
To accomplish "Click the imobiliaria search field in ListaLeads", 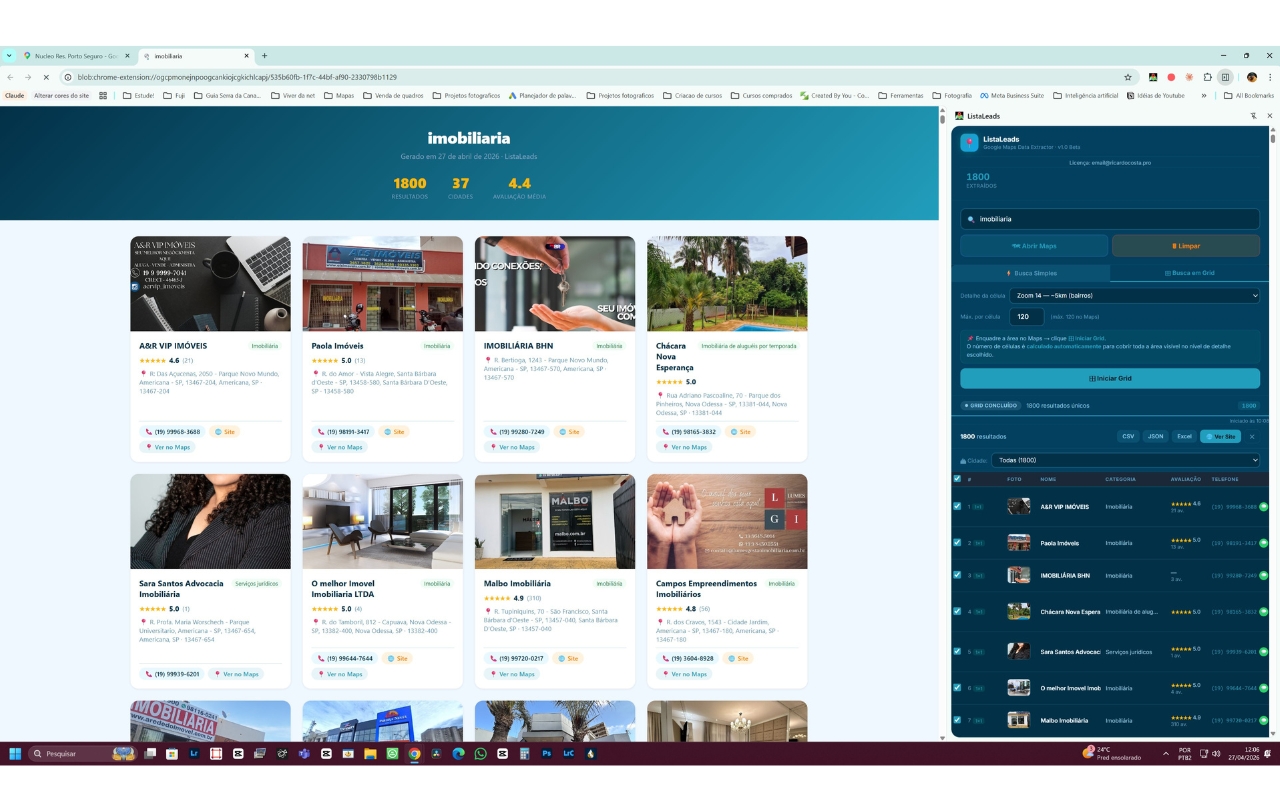I will pyautogui.click(x=1110, y=219).
